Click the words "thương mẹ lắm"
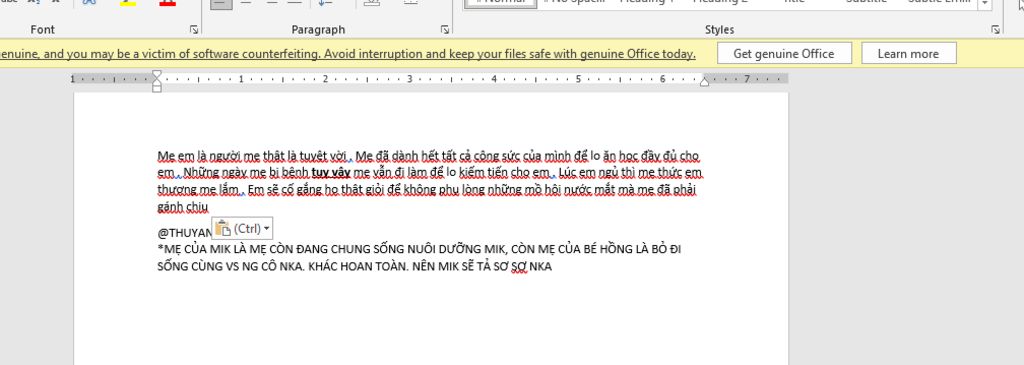 [199, 190]
